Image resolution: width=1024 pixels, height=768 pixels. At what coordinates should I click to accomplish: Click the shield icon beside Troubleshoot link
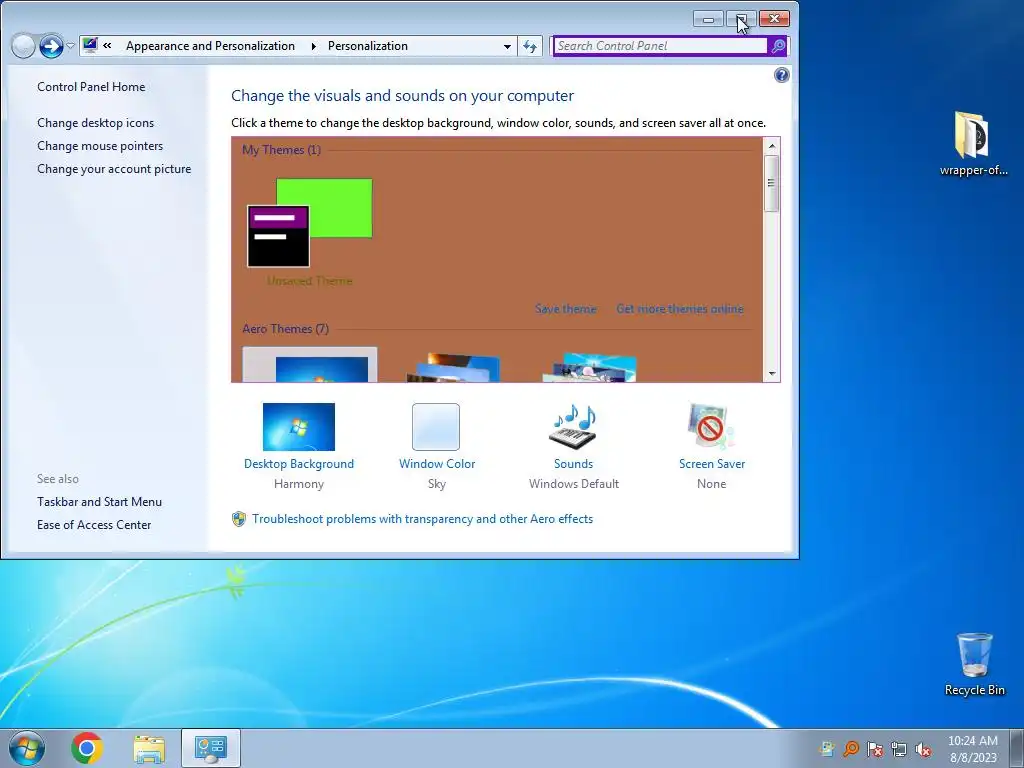coord(239,519)
